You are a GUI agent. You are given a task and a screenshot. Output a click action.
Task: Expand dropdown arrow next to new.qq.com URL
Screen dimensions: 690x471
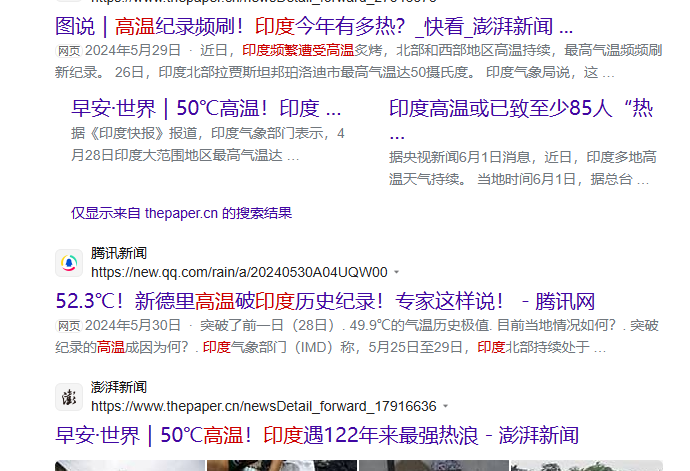[x=396, y=272]
